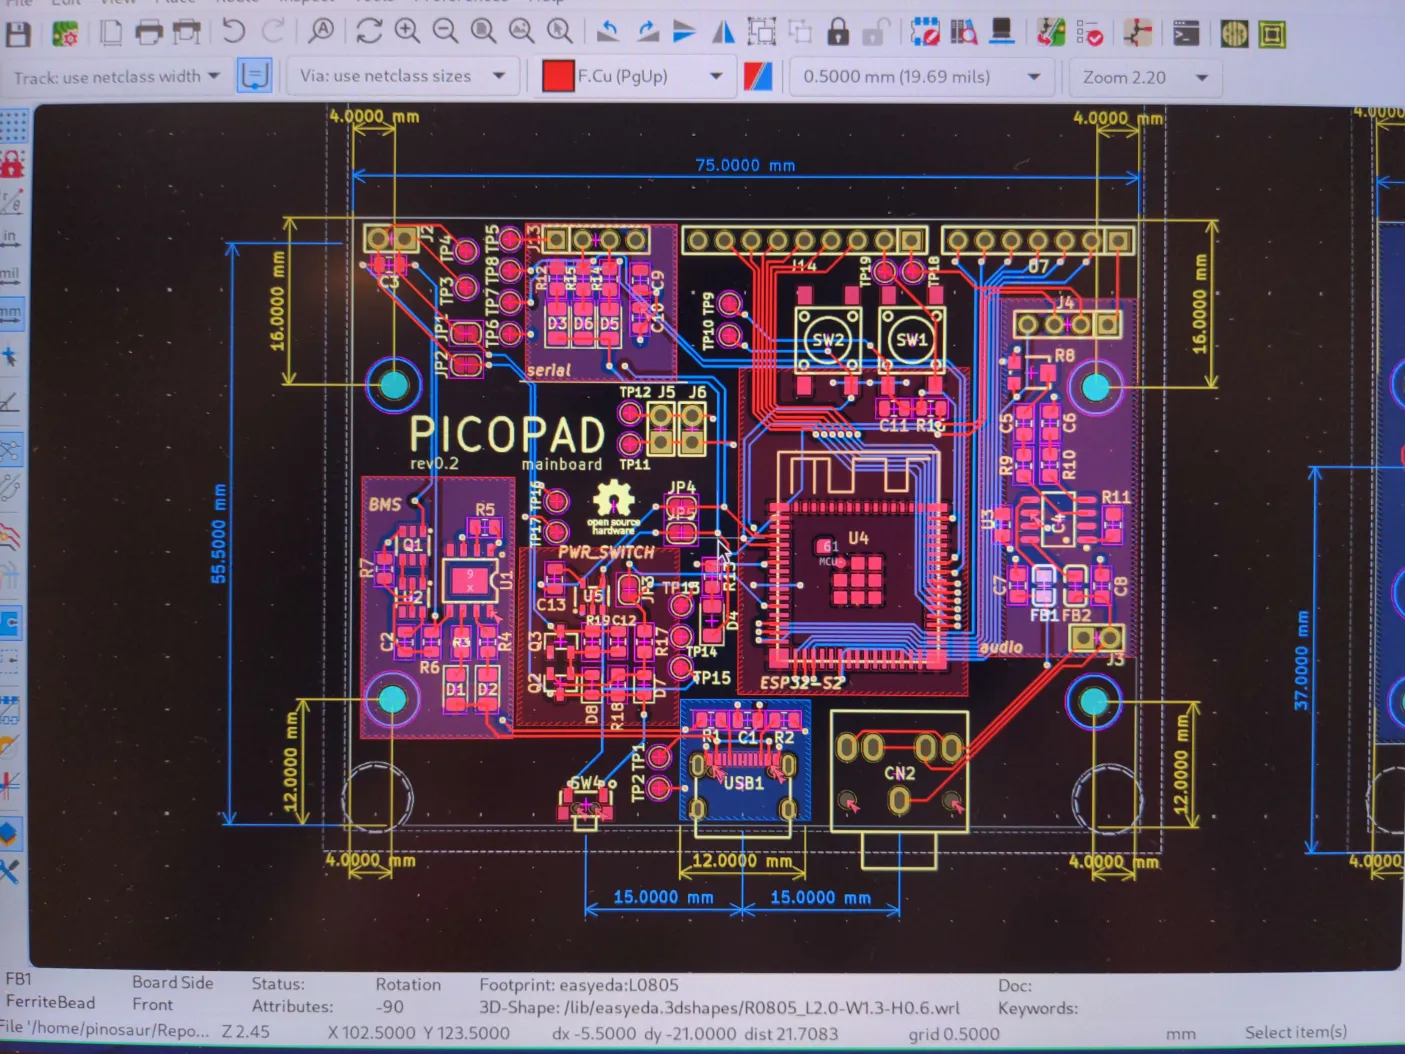Switch units to mils

point(10,275)
